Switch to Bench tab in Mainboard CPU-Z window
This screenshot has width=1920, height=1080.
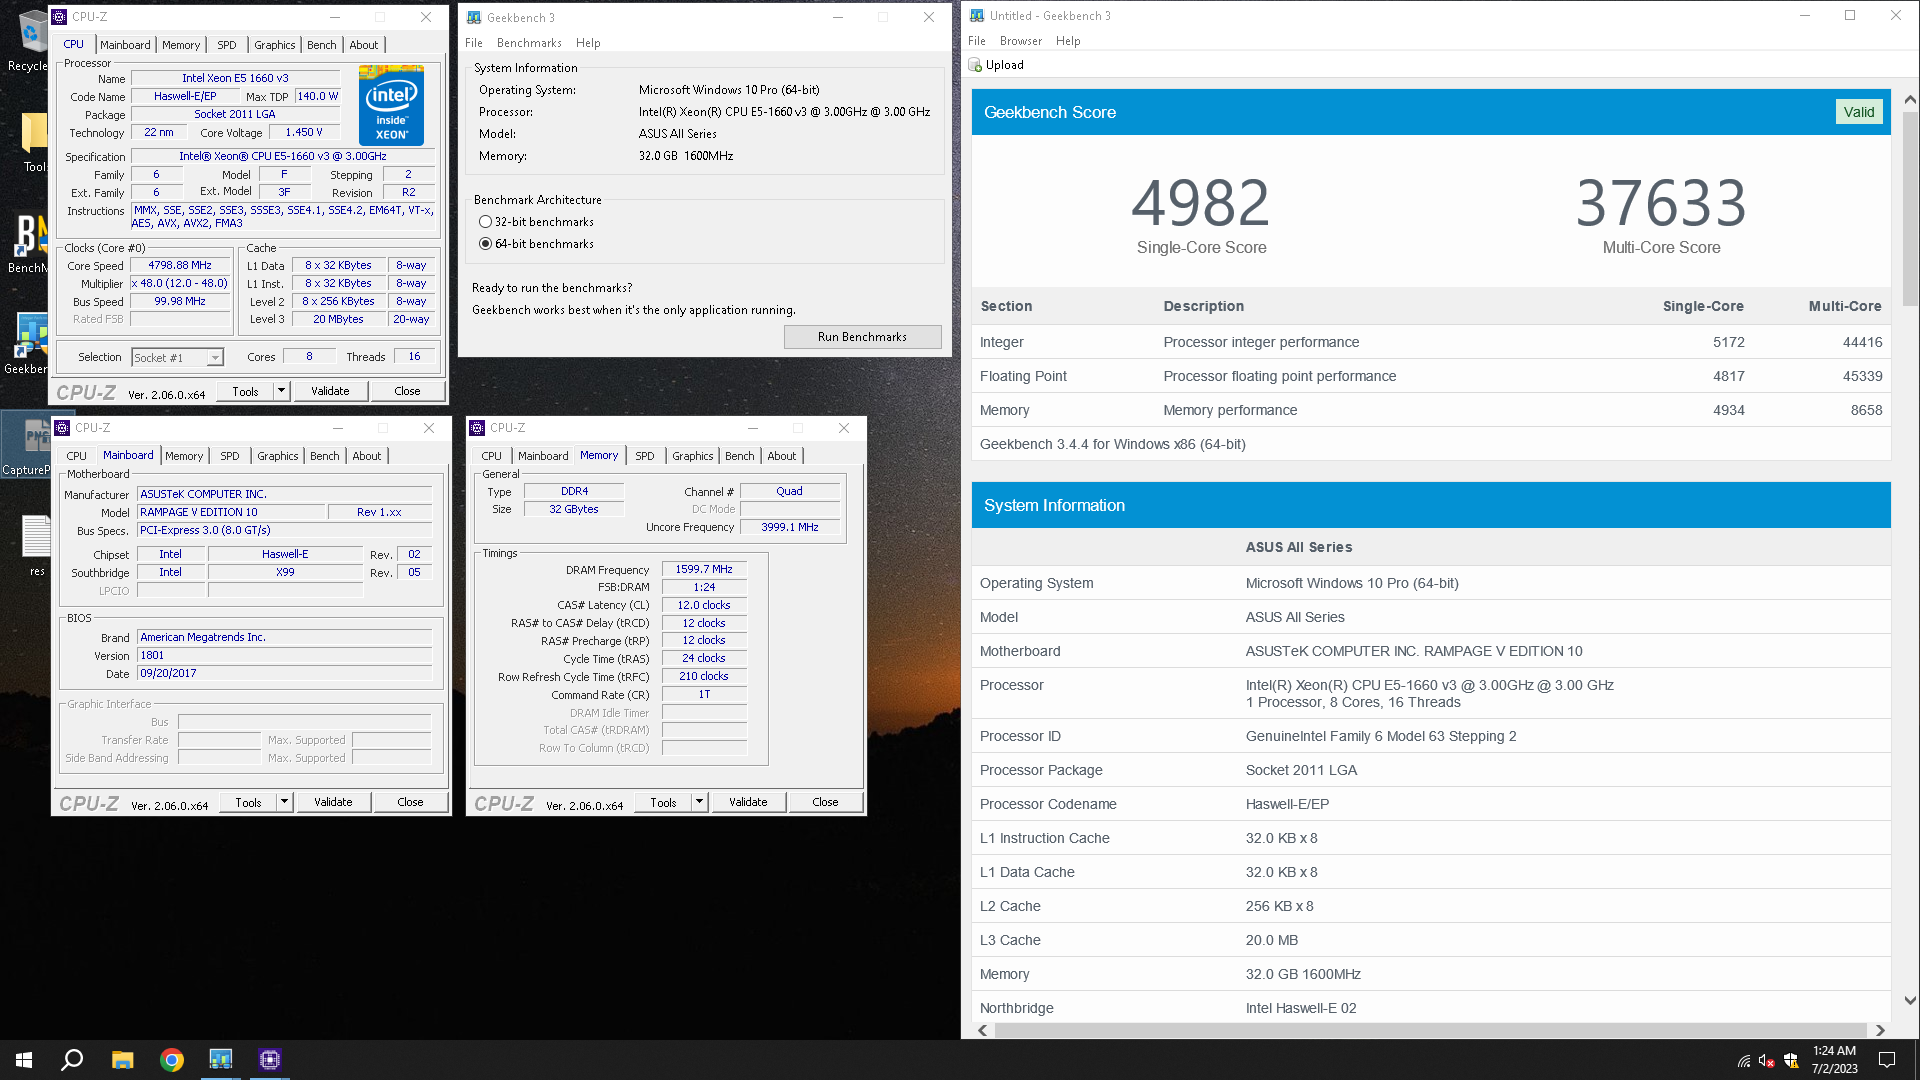[324, 456]
